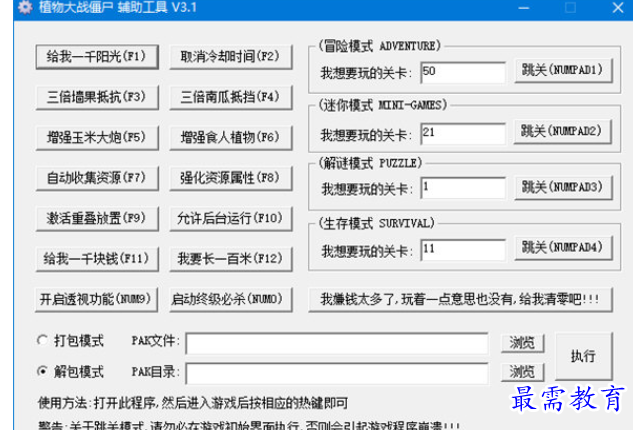Viewport: 633px width, 430px height.
Task: Minimize the 辅助工具 window
Action: [524, 8]
